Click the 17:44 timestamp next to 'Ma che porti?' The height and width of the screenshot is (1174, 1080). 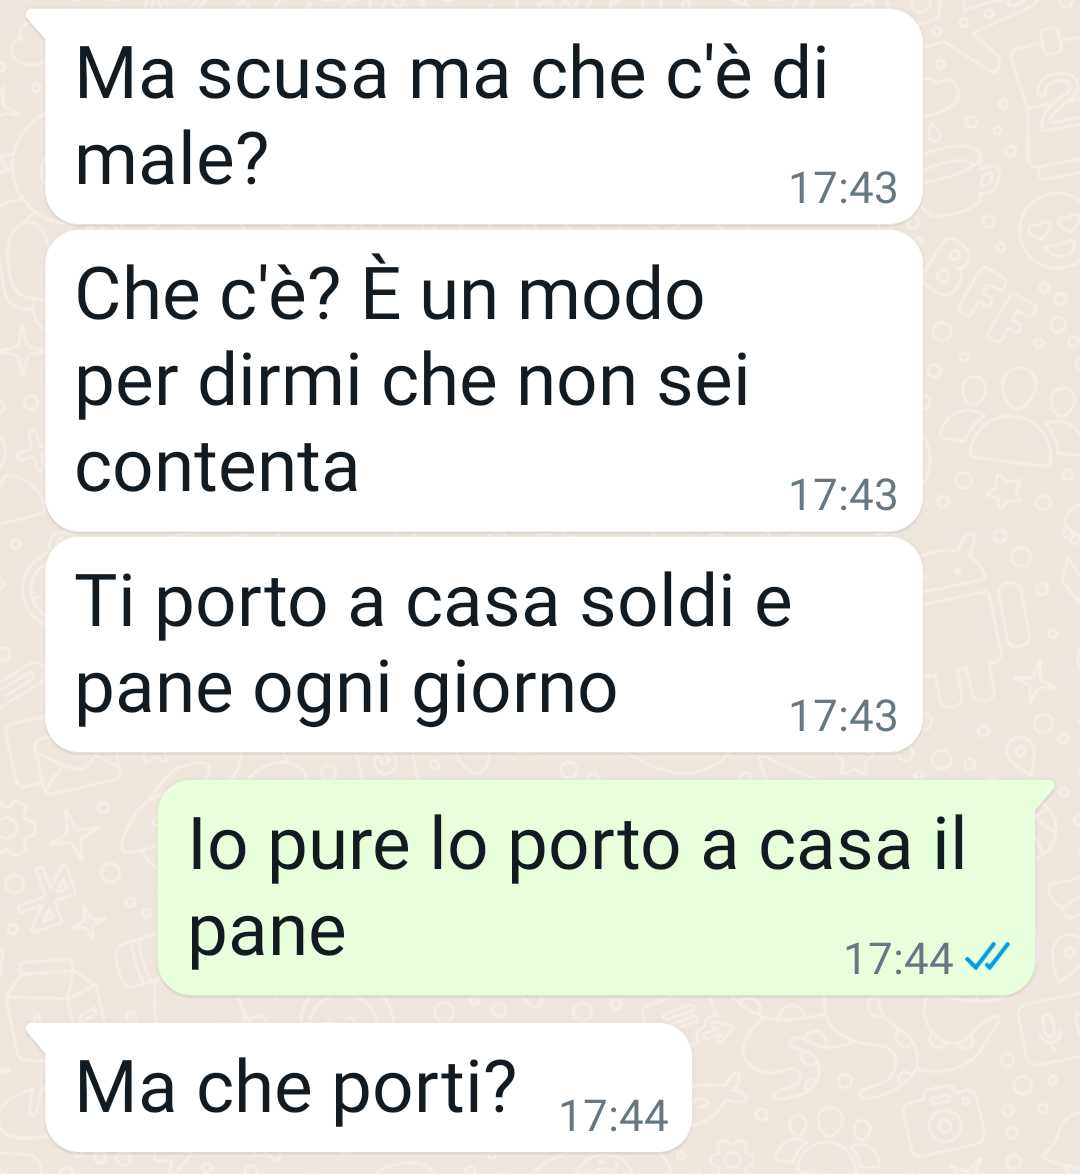pos(613,1116)
